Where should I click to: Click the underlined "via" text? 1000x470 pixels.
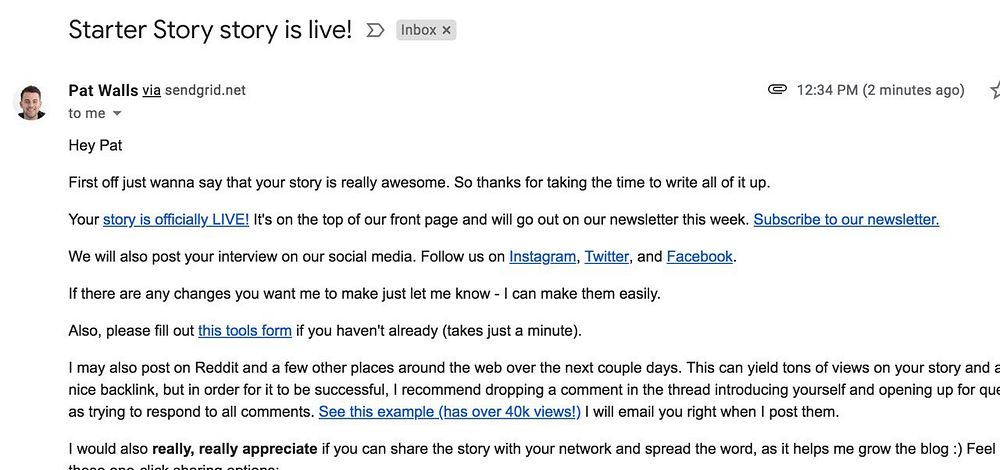click(x=151, y=90)
